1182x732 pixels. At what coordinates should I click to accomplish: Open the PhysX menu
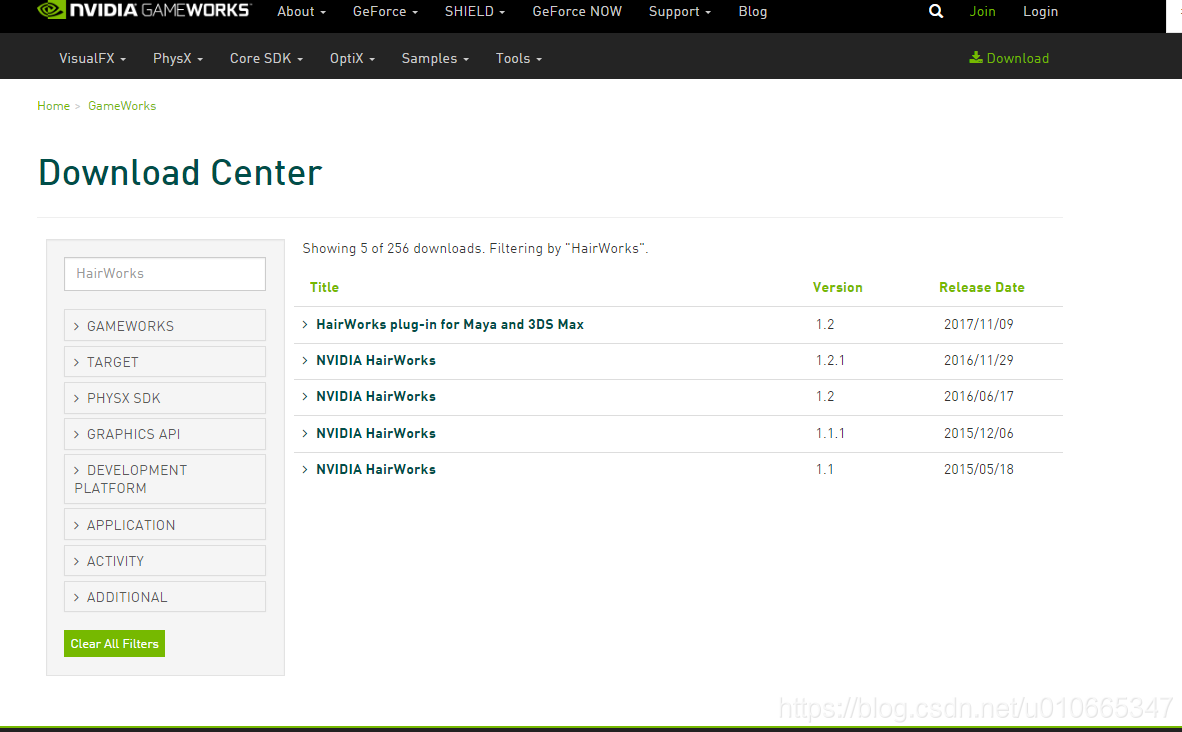point(178,58)
